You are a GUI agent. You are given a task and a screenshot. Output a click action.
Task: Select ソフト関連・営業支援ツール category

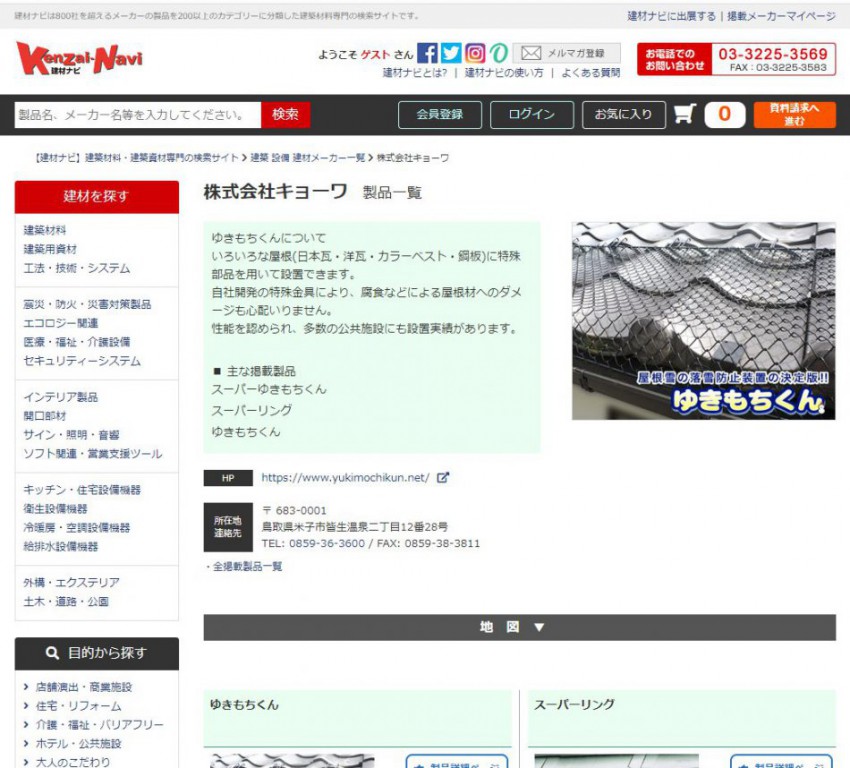92,454
